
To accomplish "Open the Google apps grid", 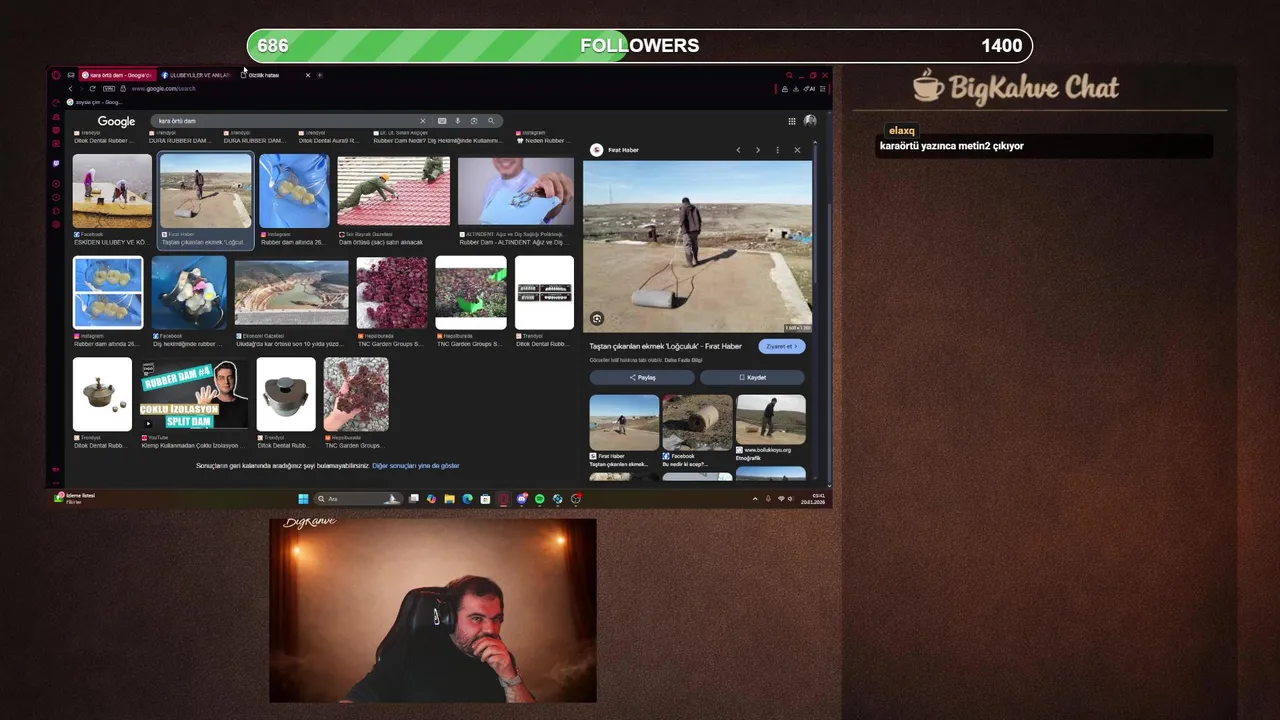I will pos(791,121).
